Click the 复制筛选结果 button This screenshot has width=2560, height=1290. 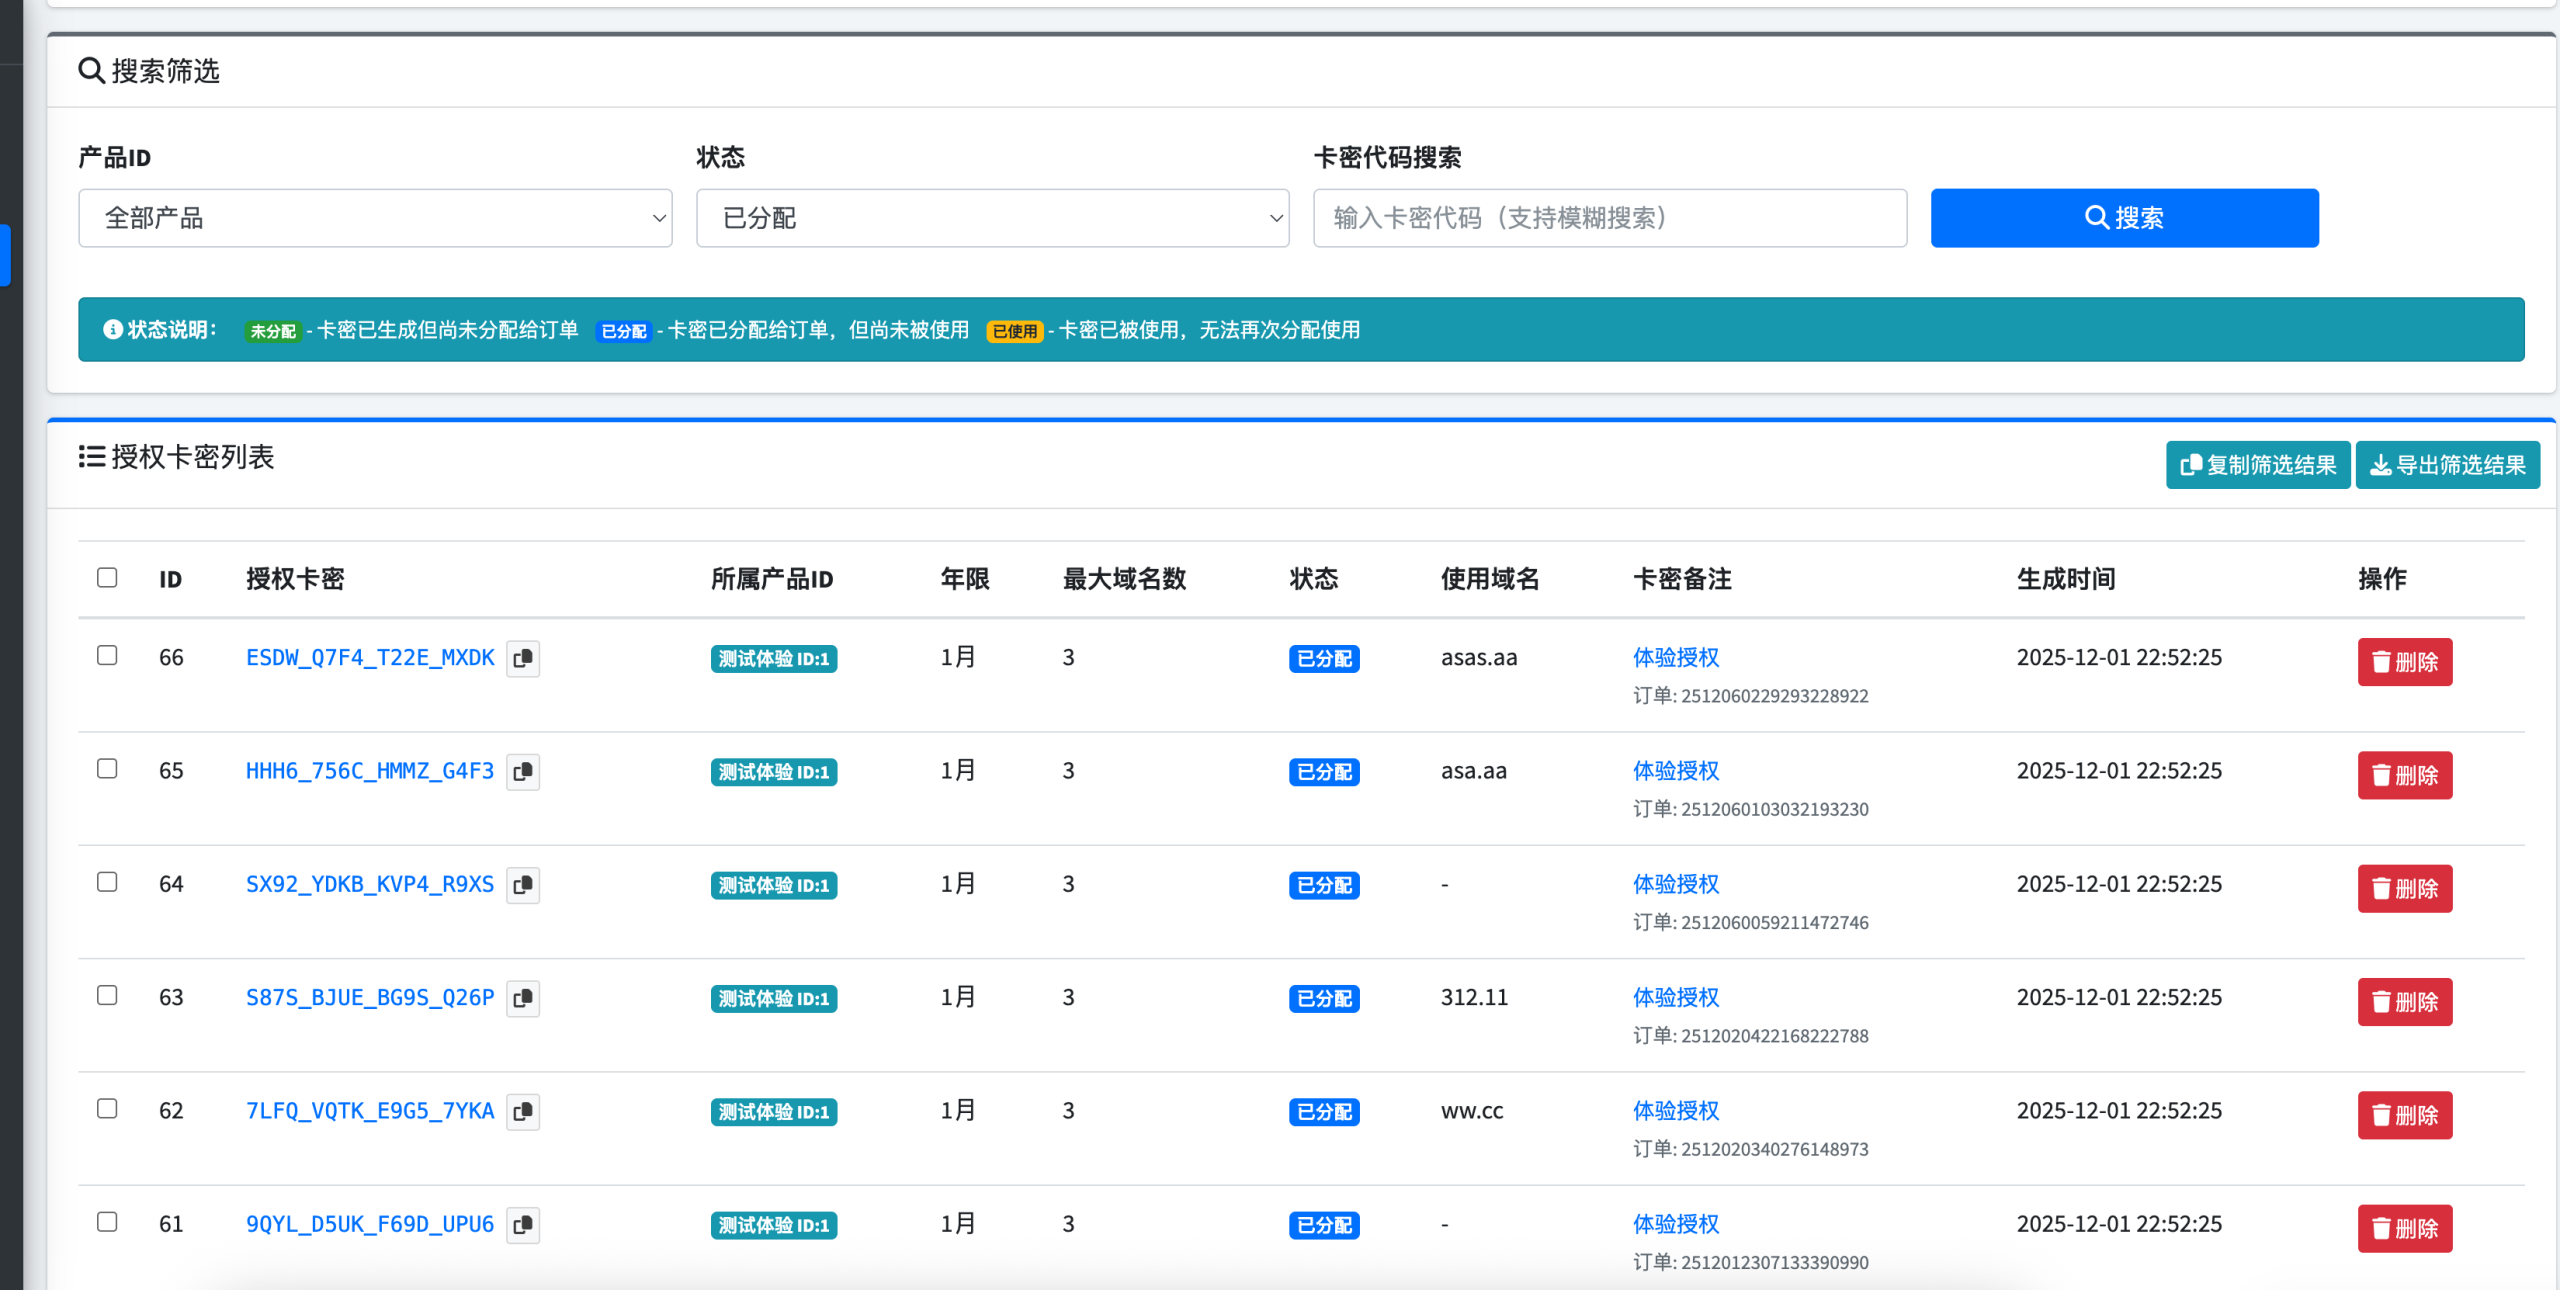pyautogui.click(x=2257, y=464)
